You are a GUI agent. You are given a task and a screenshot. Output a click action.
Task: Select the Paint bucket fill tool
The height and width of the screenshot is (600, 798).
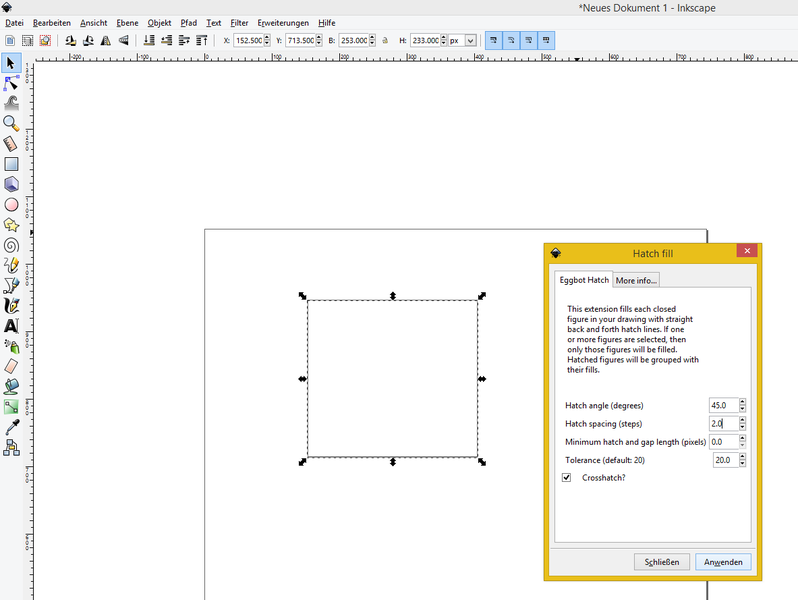click(x=11, y=387)
